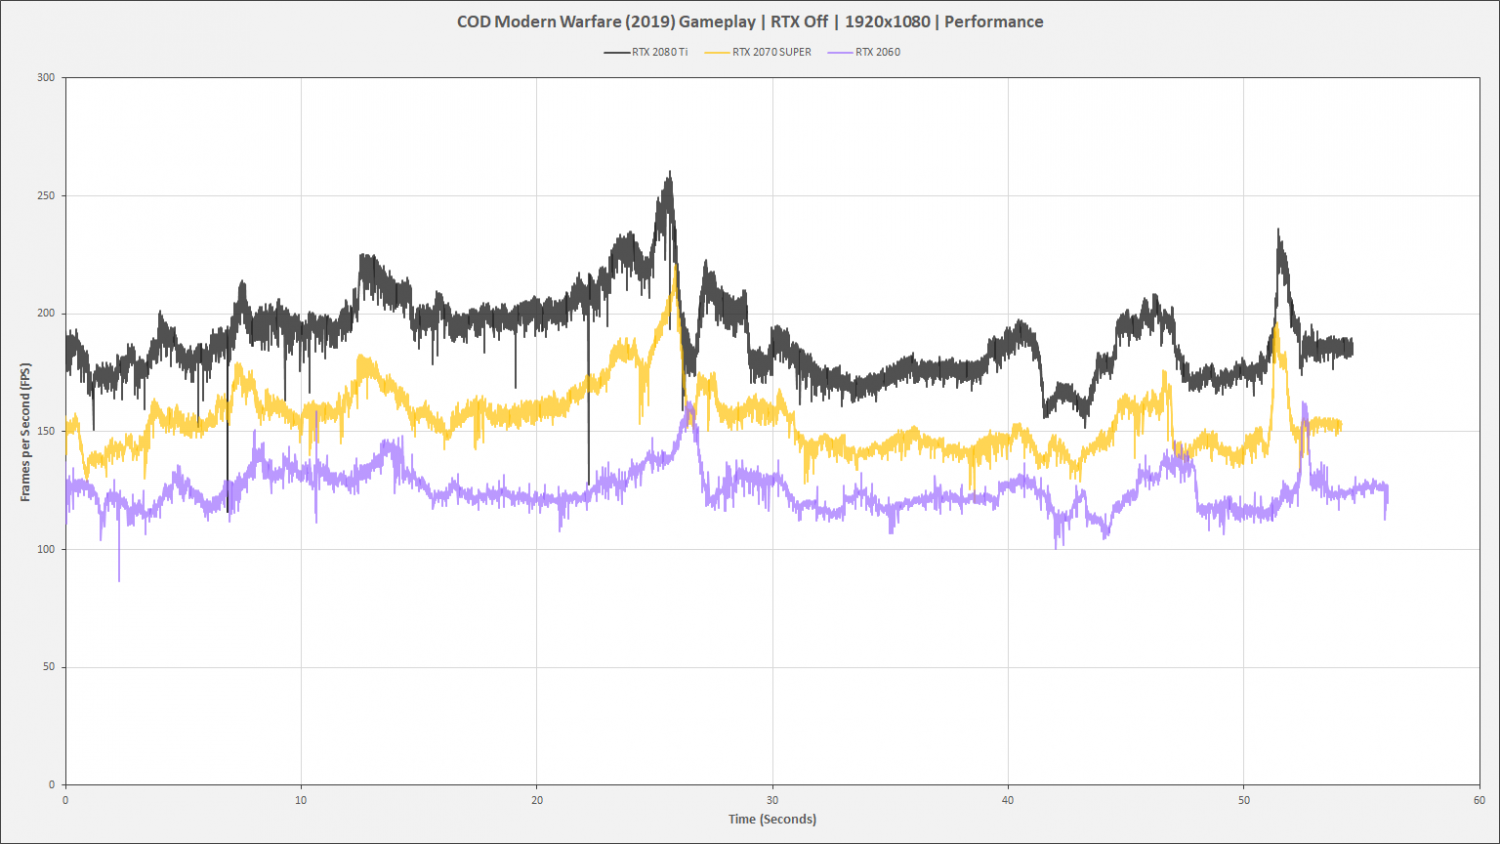Click the 10 second tick label

(301, 800)
